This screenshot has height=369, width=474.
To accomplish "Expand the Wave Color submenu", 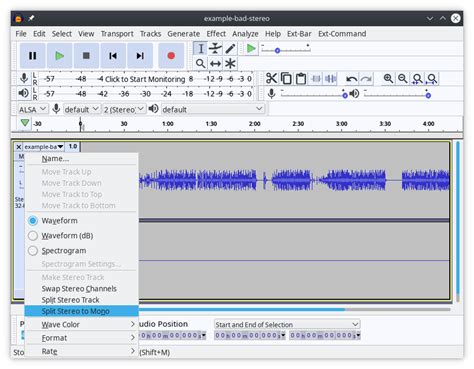I will click(82, 324).
